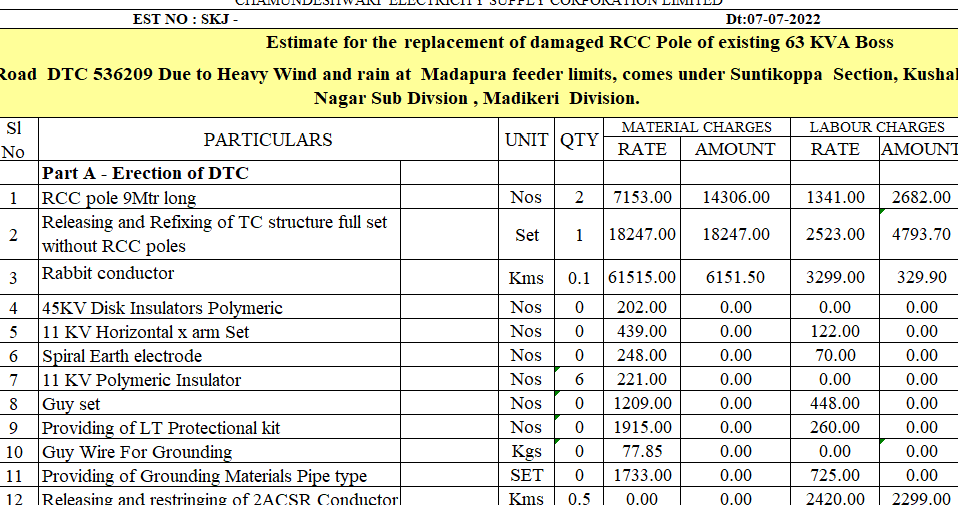Click the MATERIAL CHARGES header cell

pyautogui.click(x=697, y=127)
